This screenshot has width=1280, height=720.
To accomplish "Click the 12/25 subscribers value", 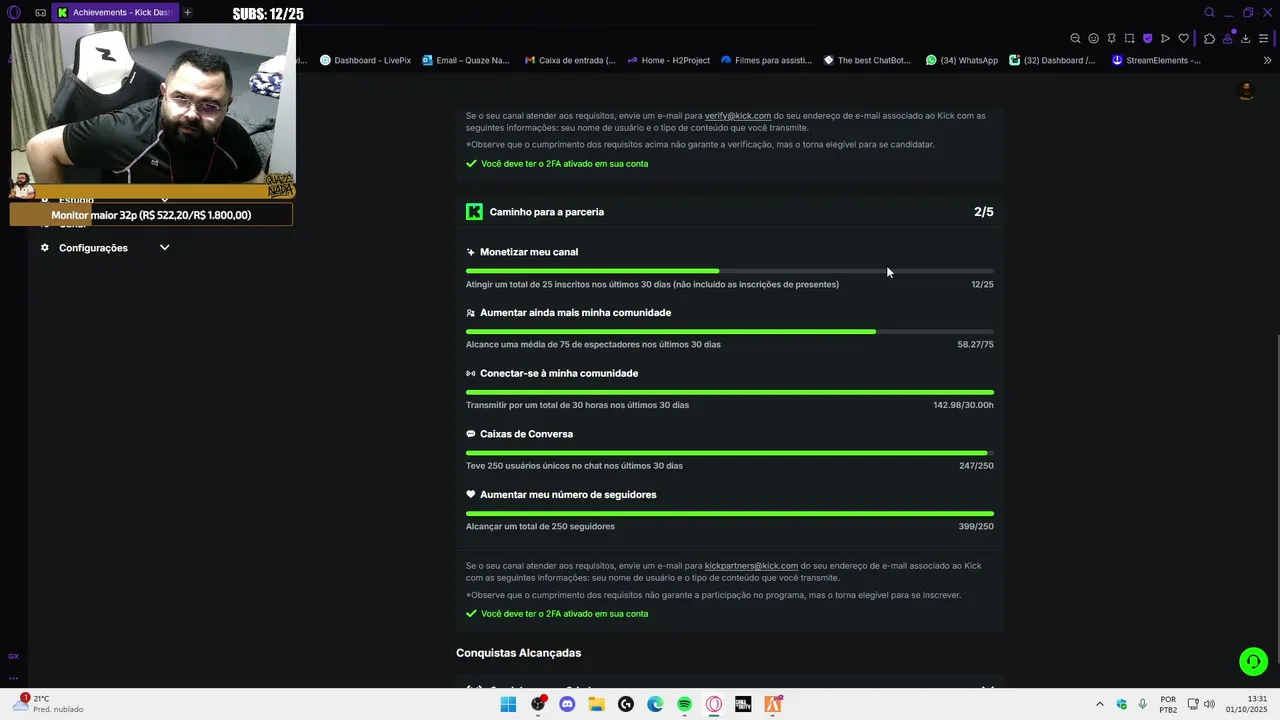I will pos(982,285).
